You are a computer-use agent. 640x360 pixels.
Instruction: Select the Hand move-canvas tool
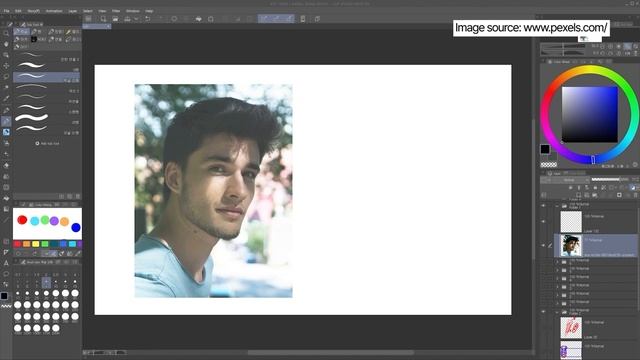point(6,44)
